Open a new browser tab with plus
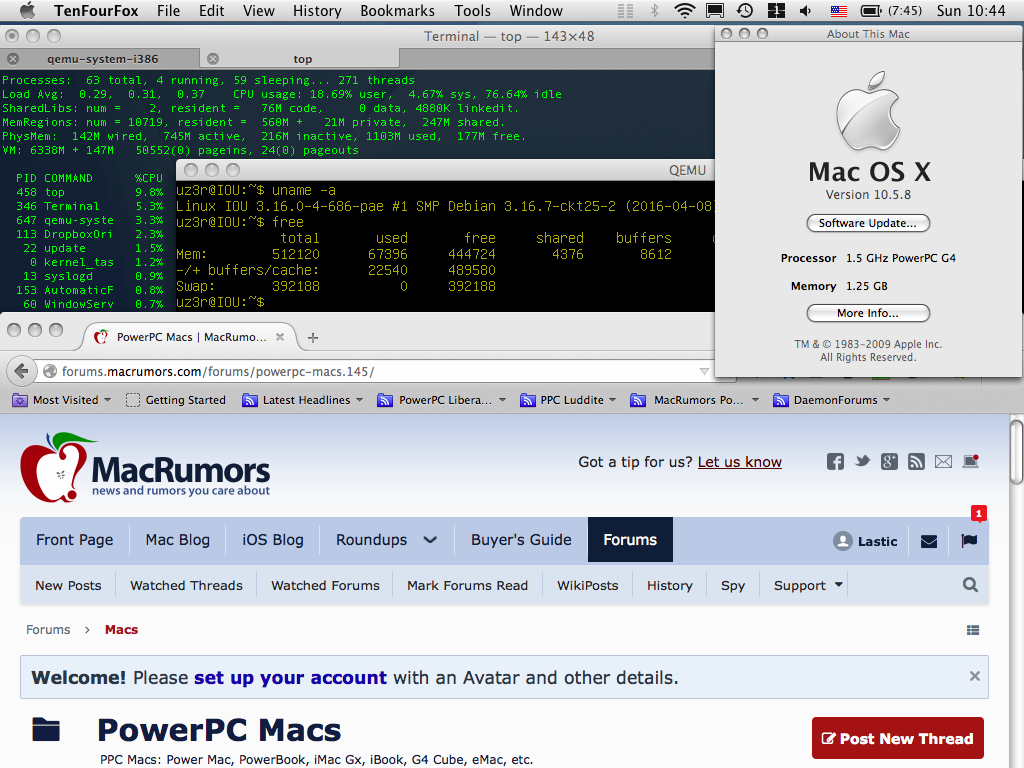The width and height of the screenshot is (1024, 768). (x=313, y=338)
